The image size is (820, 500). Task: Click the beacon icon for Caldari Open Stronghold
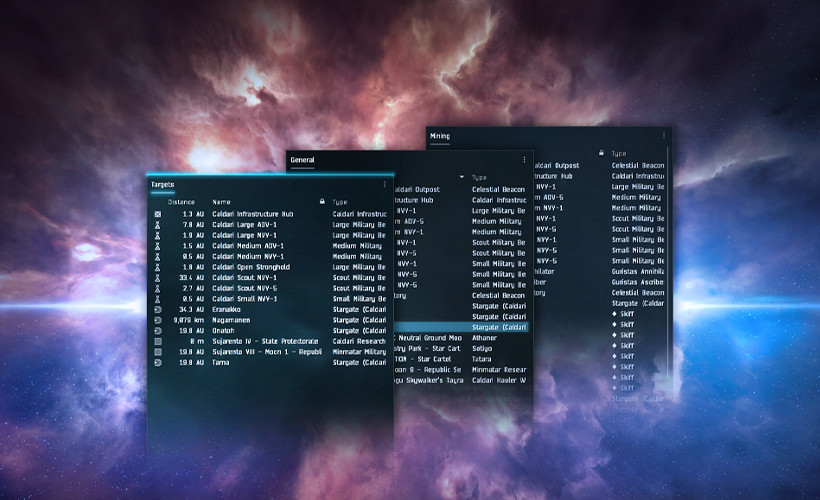pos(158,267)
